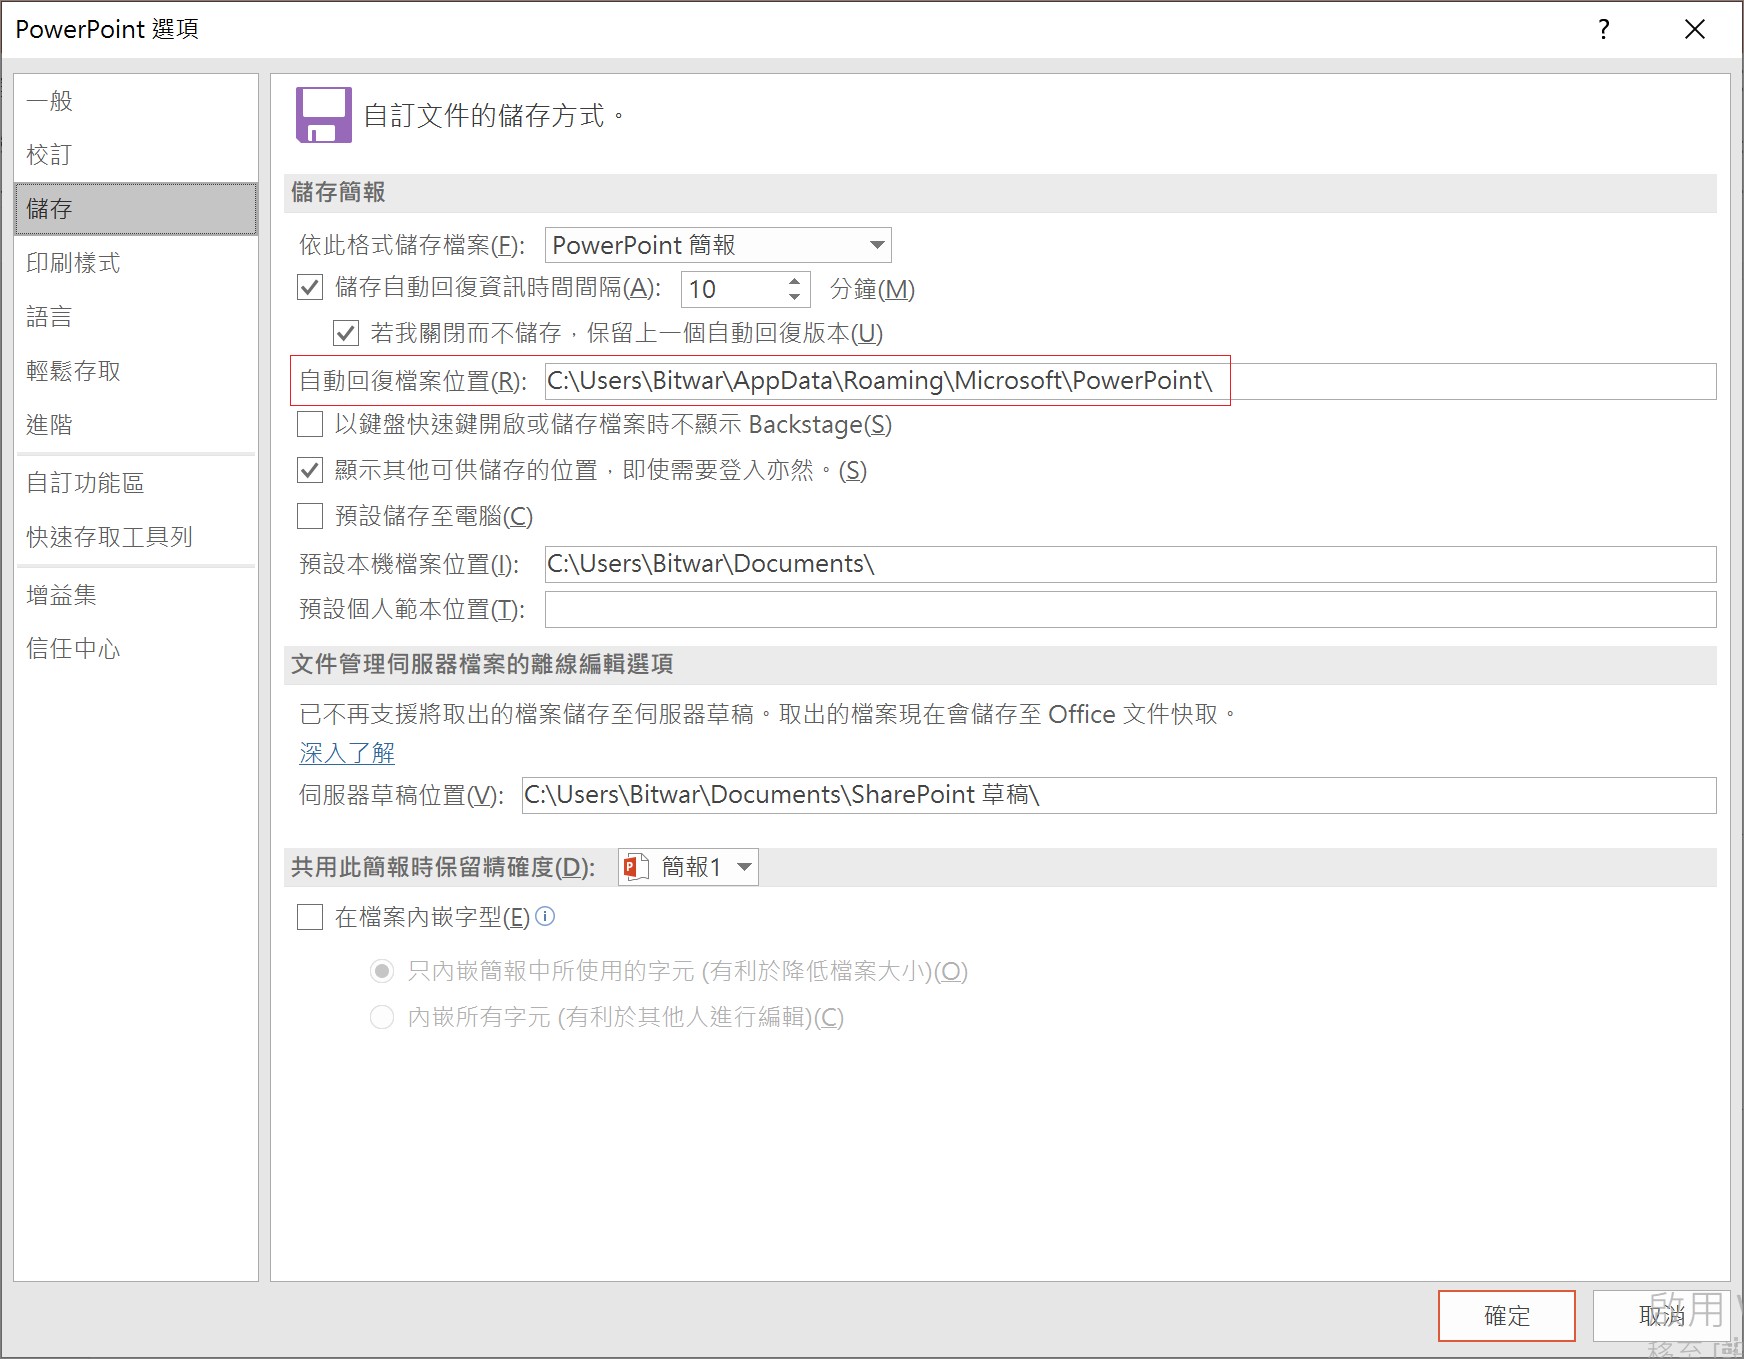
Task: Open the 自訂功能區 category
Action: click(136, 483)
